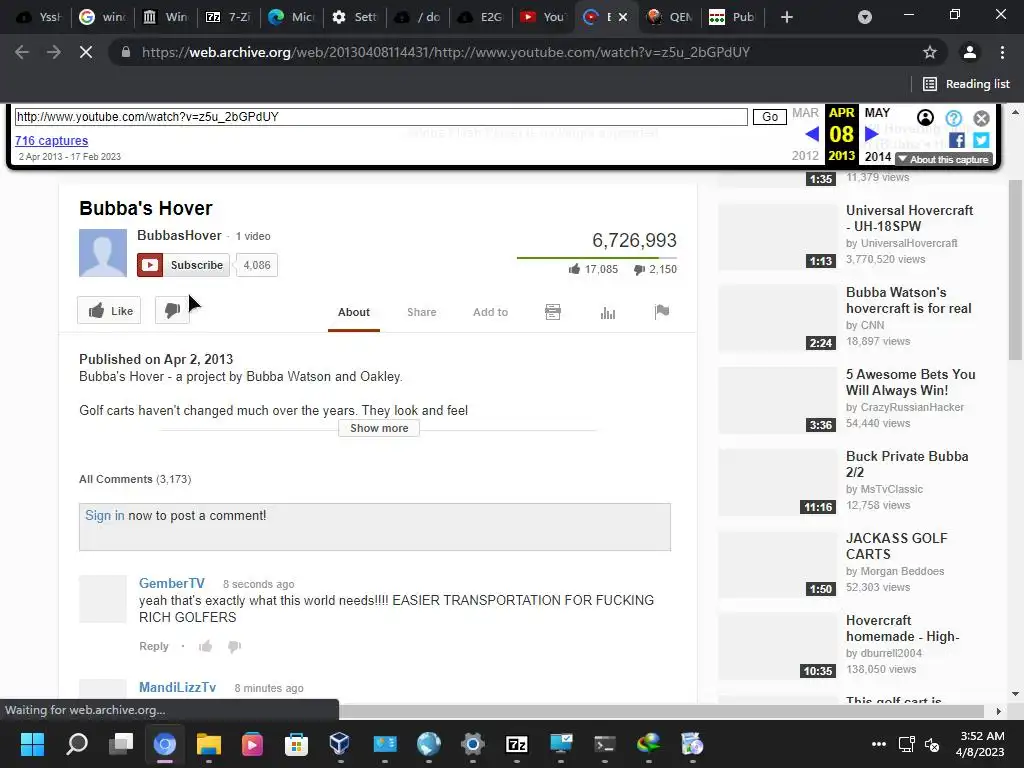1024x768 pixels.
Task: Open BubbasHover channel avatar
Action: [x=103, y=253]
